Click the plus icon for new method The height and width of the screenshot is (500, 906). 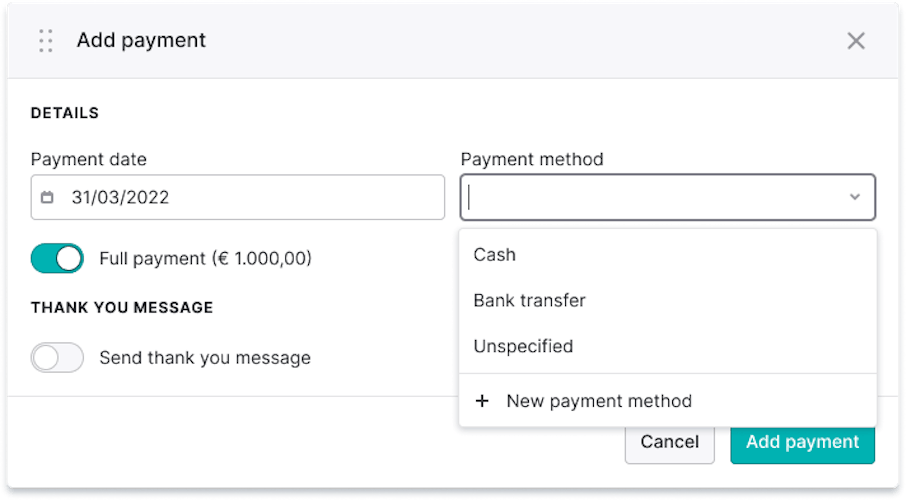482,401
